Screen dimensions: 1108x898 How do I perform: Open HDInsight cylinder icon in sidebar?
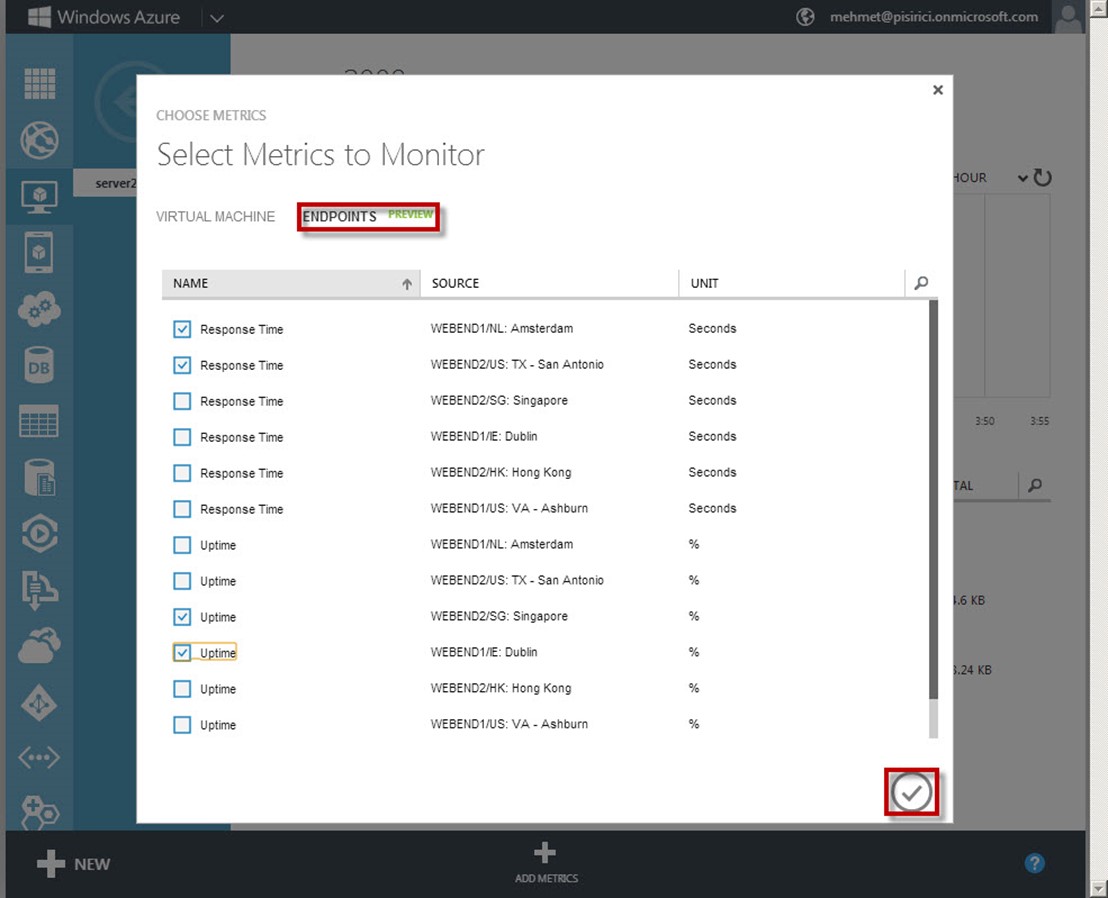[40, 478]
